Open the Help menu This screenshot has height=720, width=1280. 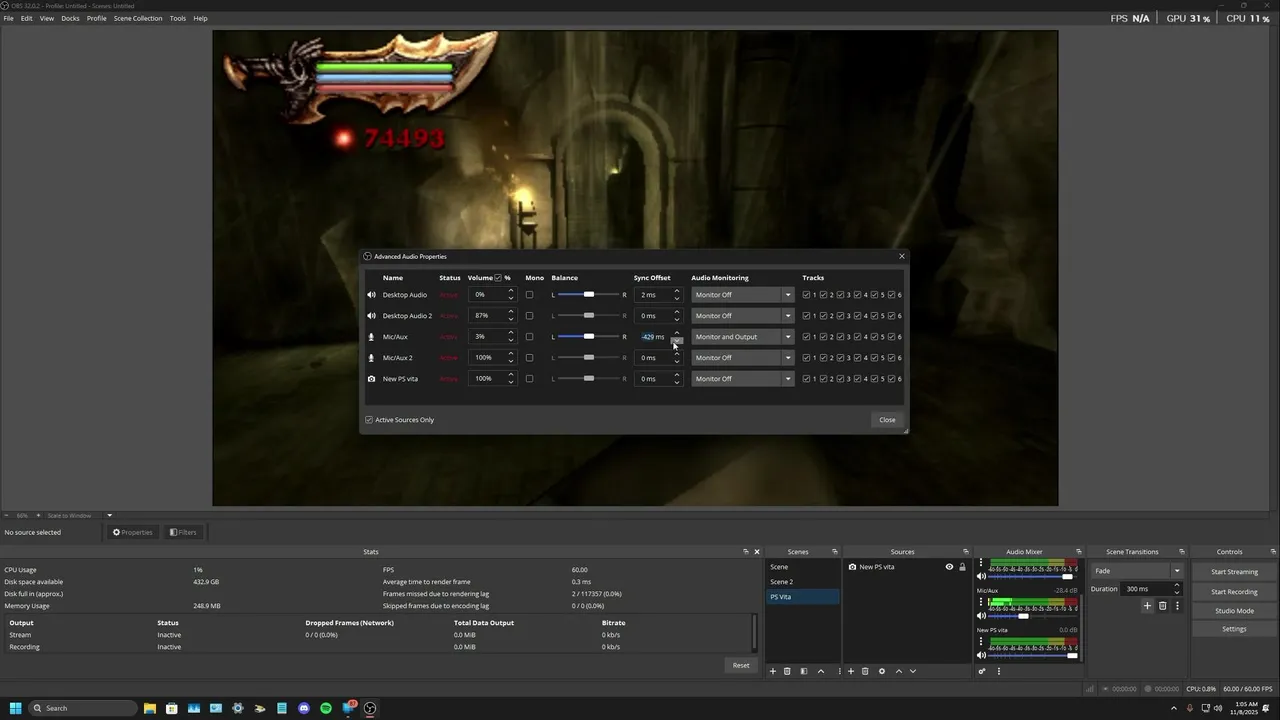pyautogui.click(x=200, y=18)
